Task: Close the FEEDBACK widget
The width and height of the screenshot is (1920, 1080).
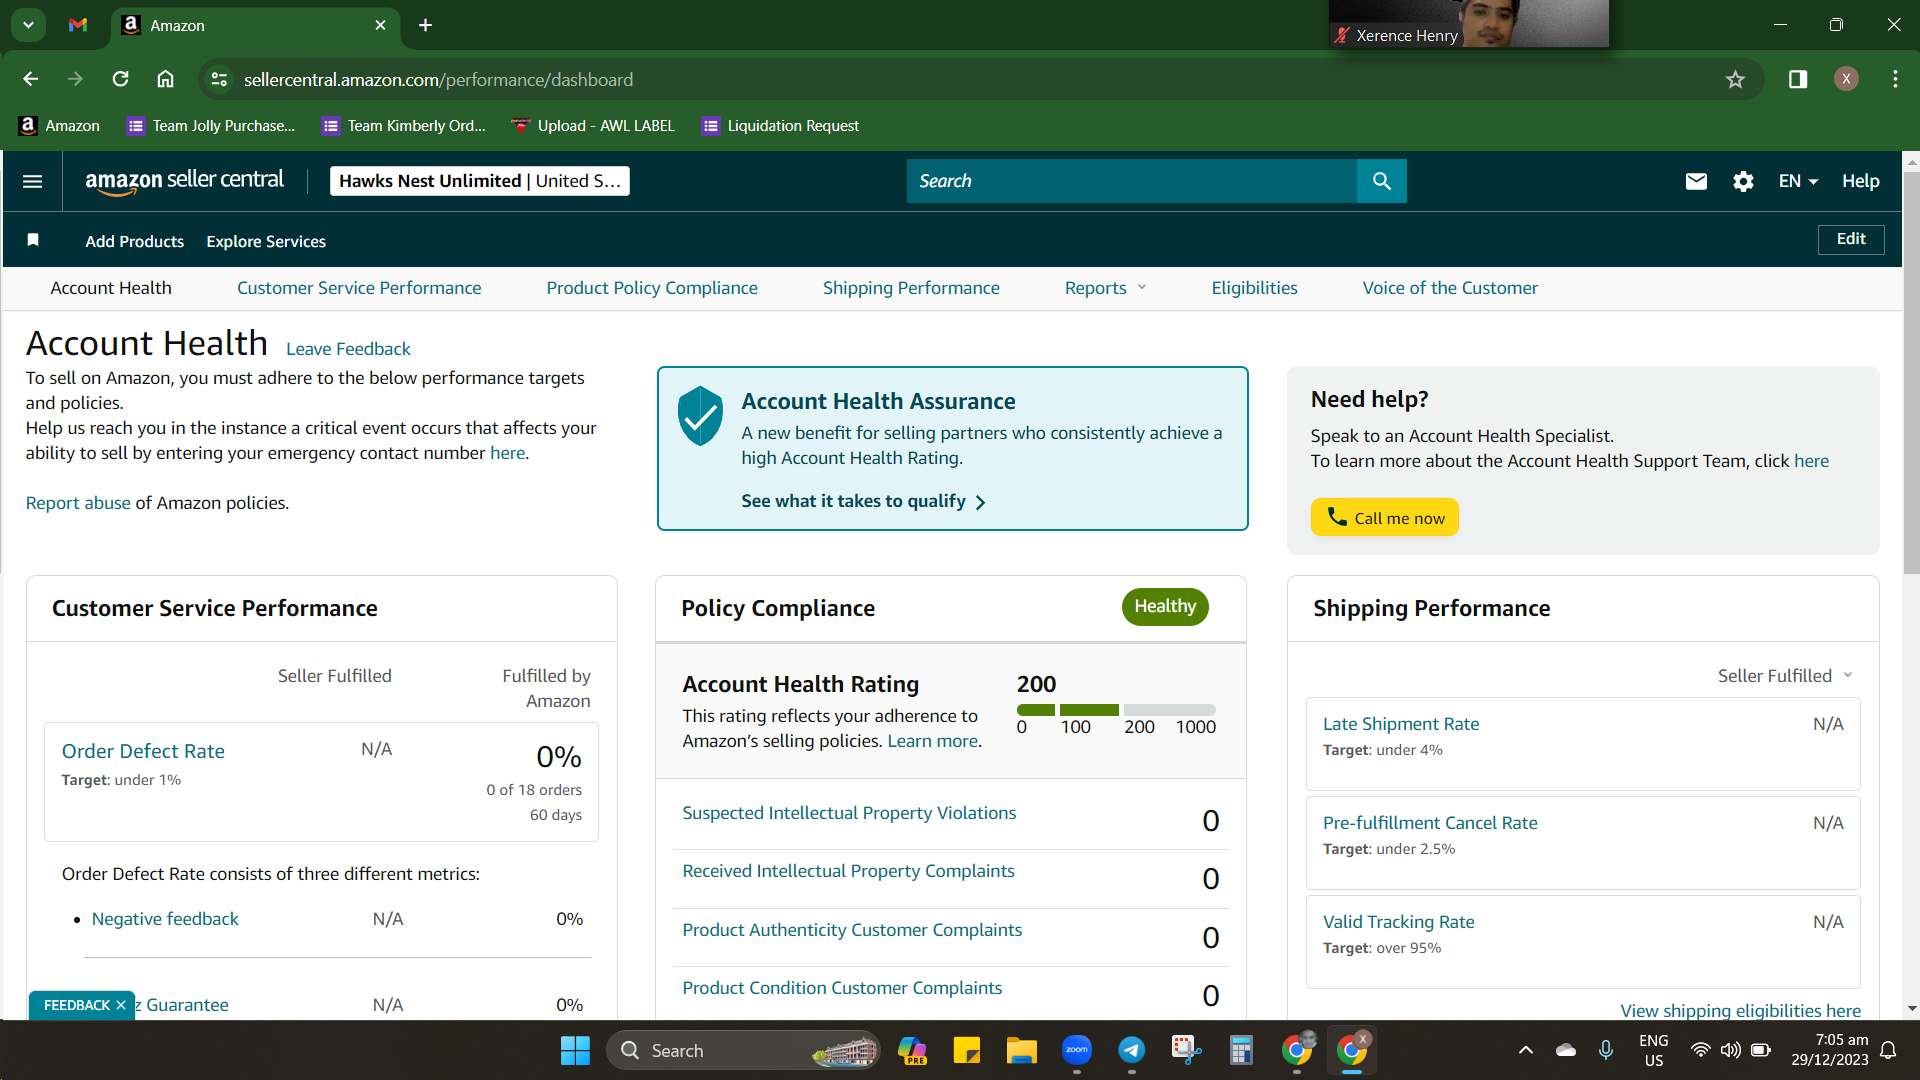Action: click(121, 1005)
